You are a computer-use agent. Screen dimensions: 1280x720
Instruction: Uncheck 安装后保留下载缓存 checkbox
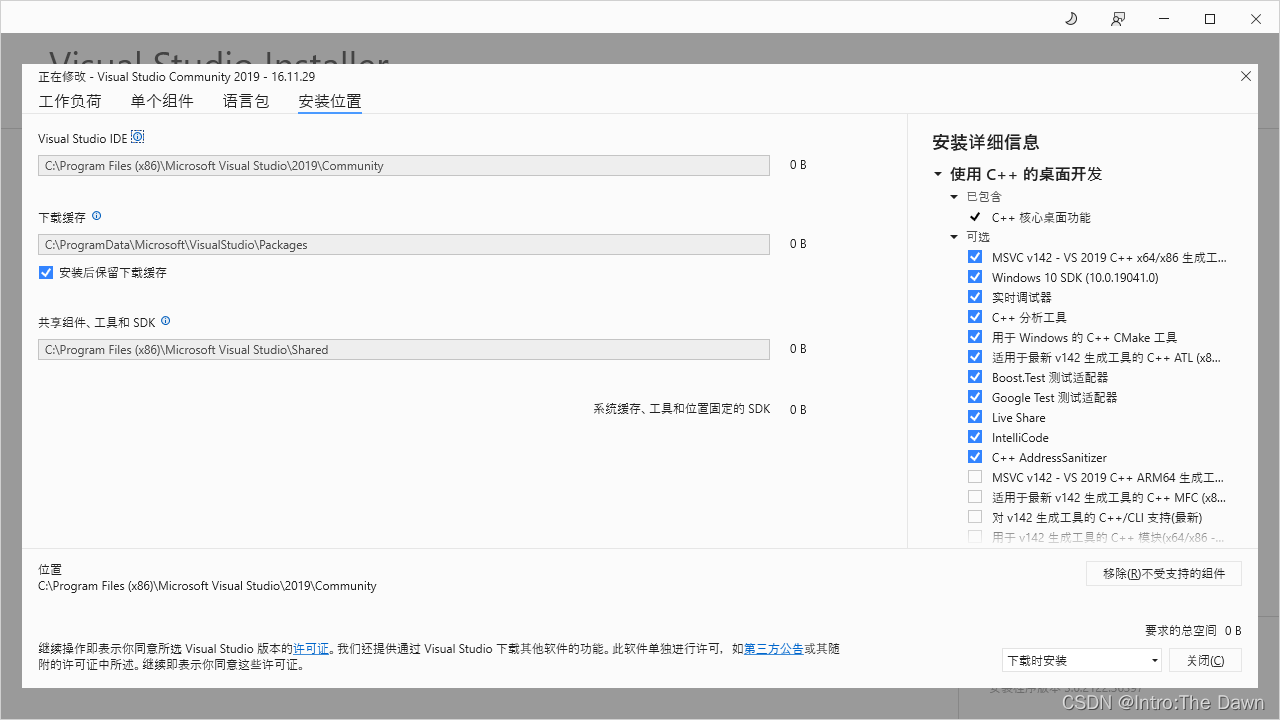click(x=46, y=272)
